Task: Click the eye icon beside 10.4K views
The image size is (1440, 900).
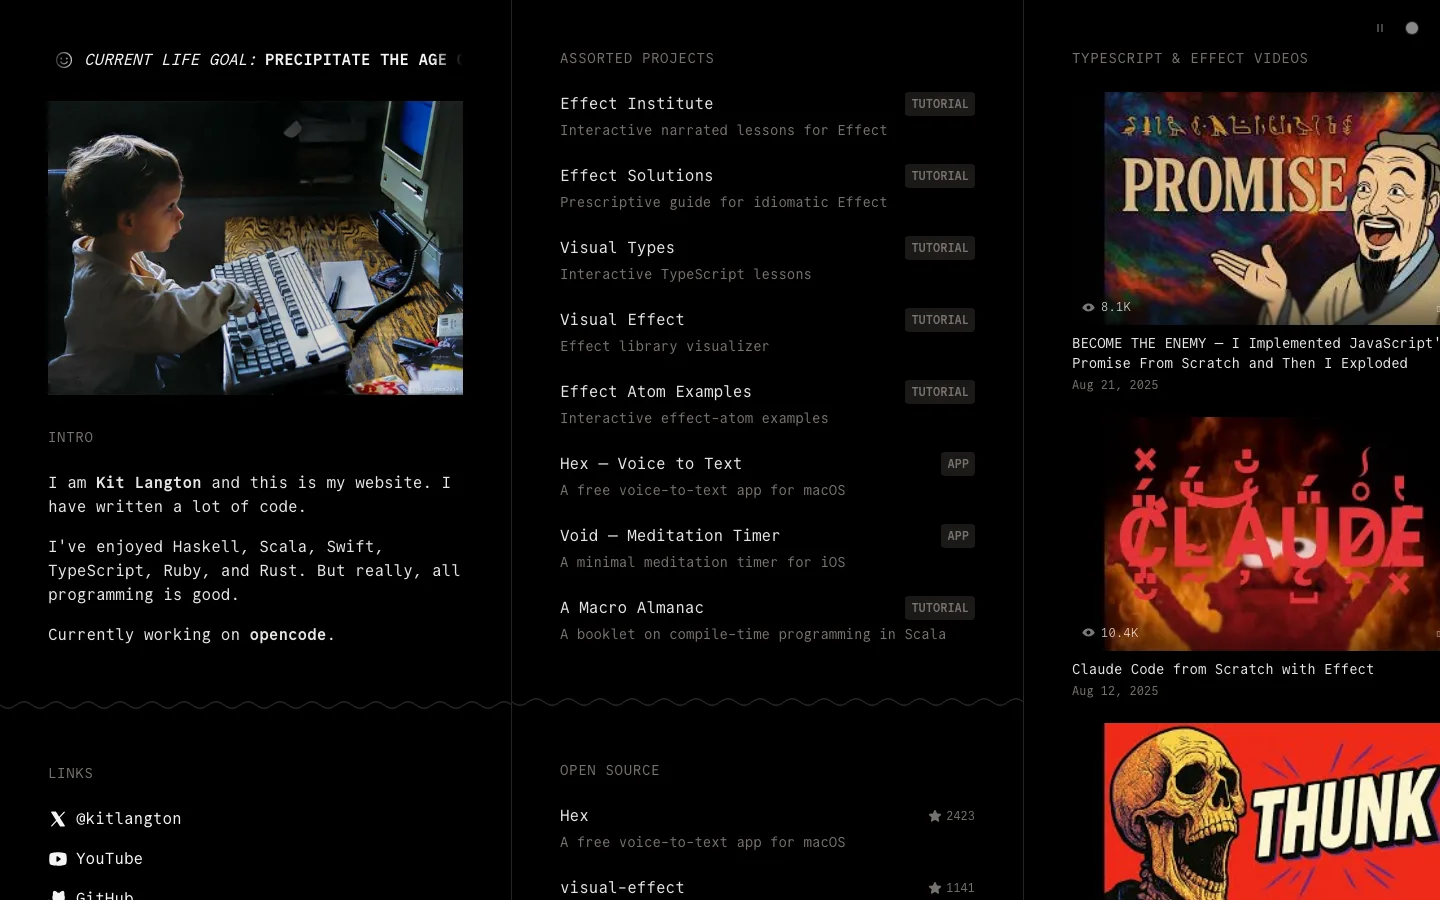Action: [1088, 633]
